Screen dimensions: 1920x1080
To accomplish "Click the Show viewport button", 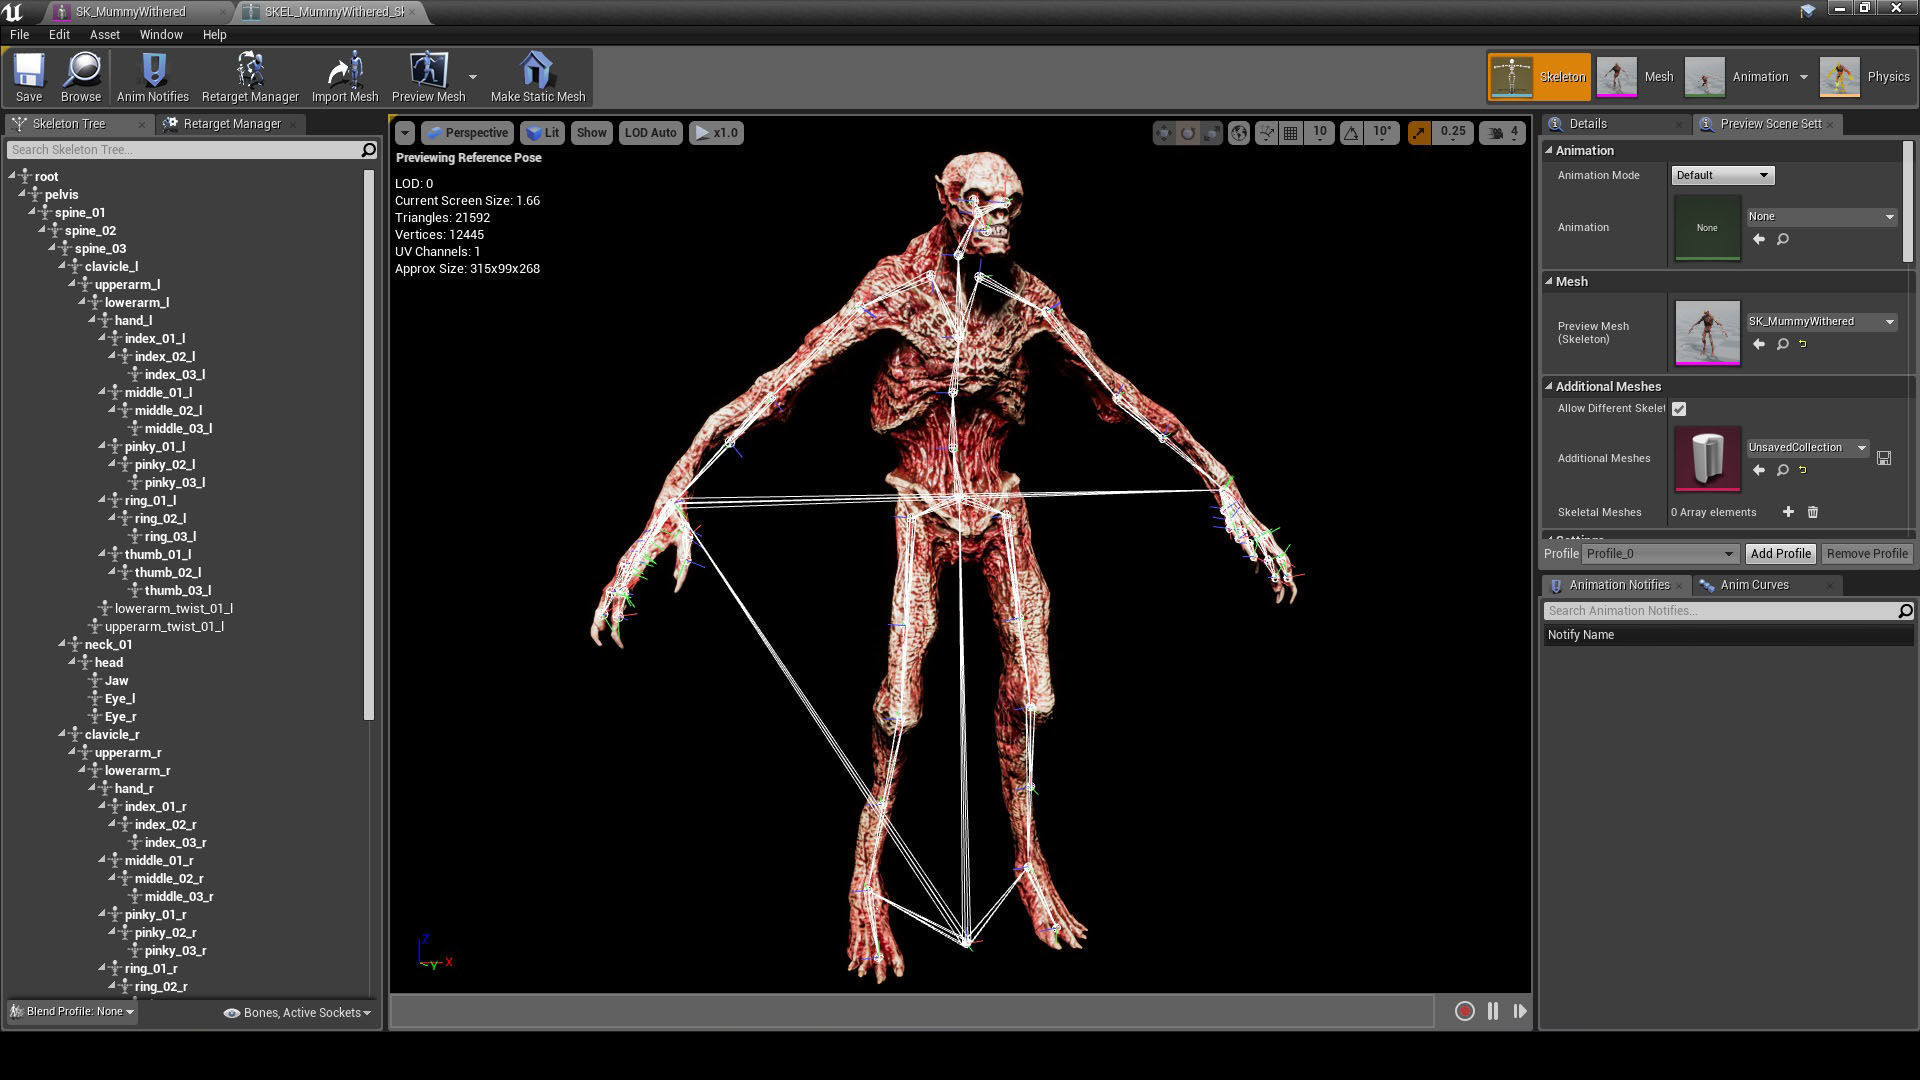I will coord(591,133).
